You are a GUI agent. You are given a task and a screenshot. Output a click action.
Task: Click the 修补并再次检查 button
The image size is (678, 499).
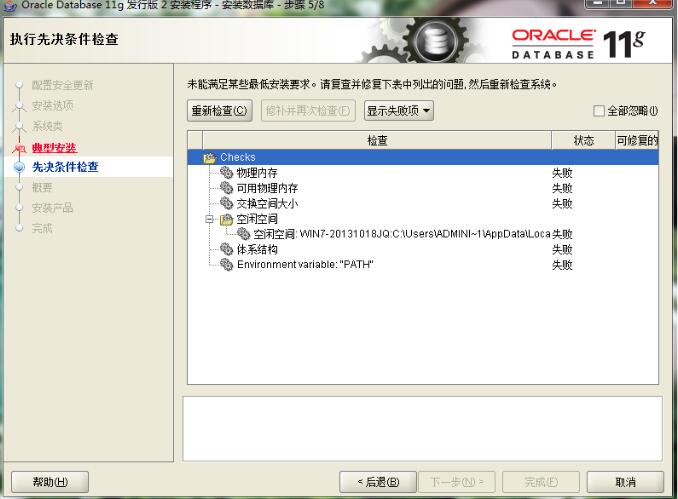click(x=308, y=111)
